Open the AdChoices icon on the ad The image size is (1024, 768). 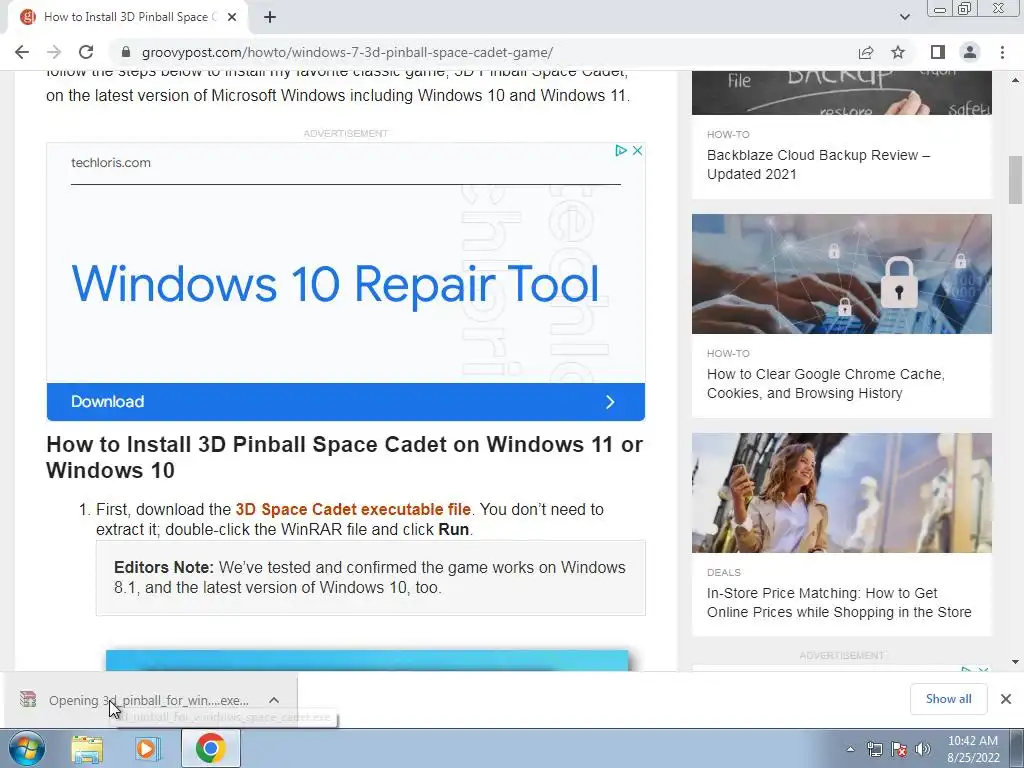tap(621, 151)
